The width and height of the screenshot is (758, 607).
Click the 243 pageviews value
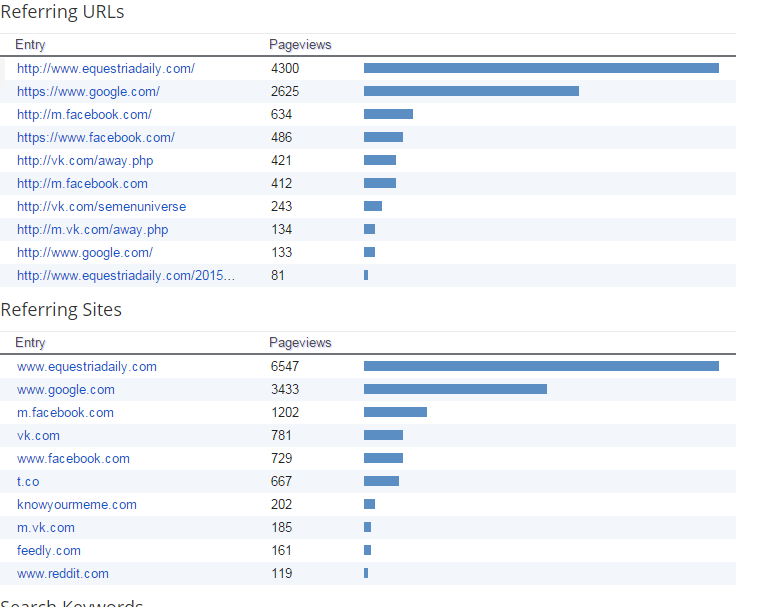(281, 207)
